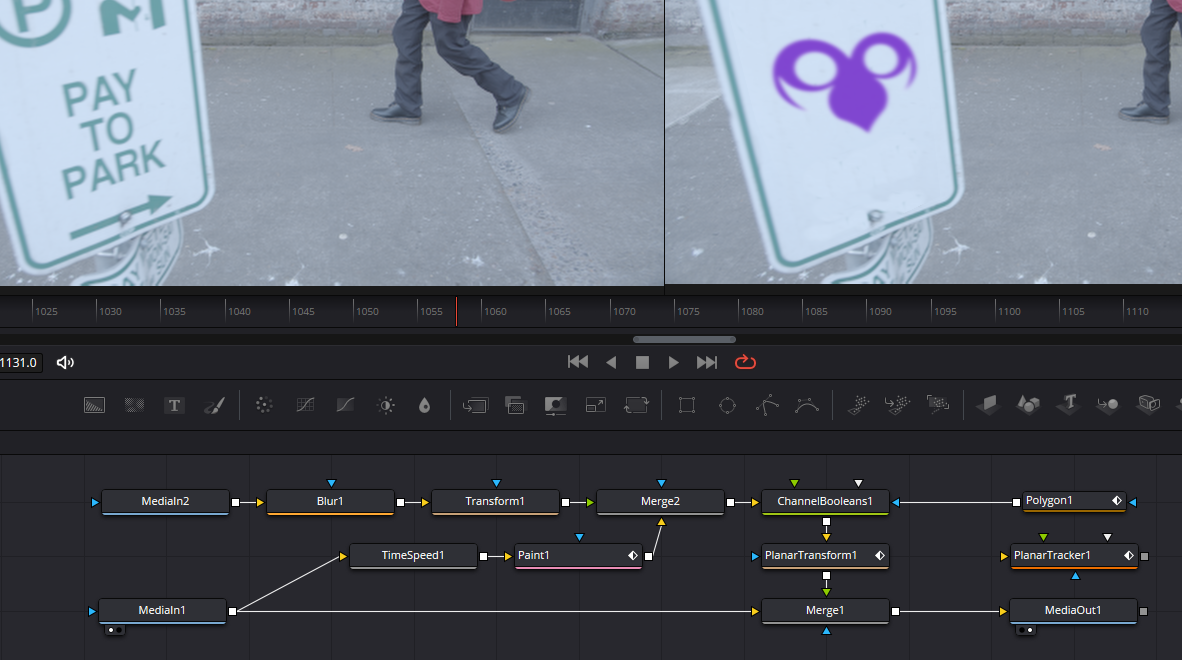Add a Matte Control node from toolbar
The width and height of the screenshot is (1182, 660).
pos(556,405)
